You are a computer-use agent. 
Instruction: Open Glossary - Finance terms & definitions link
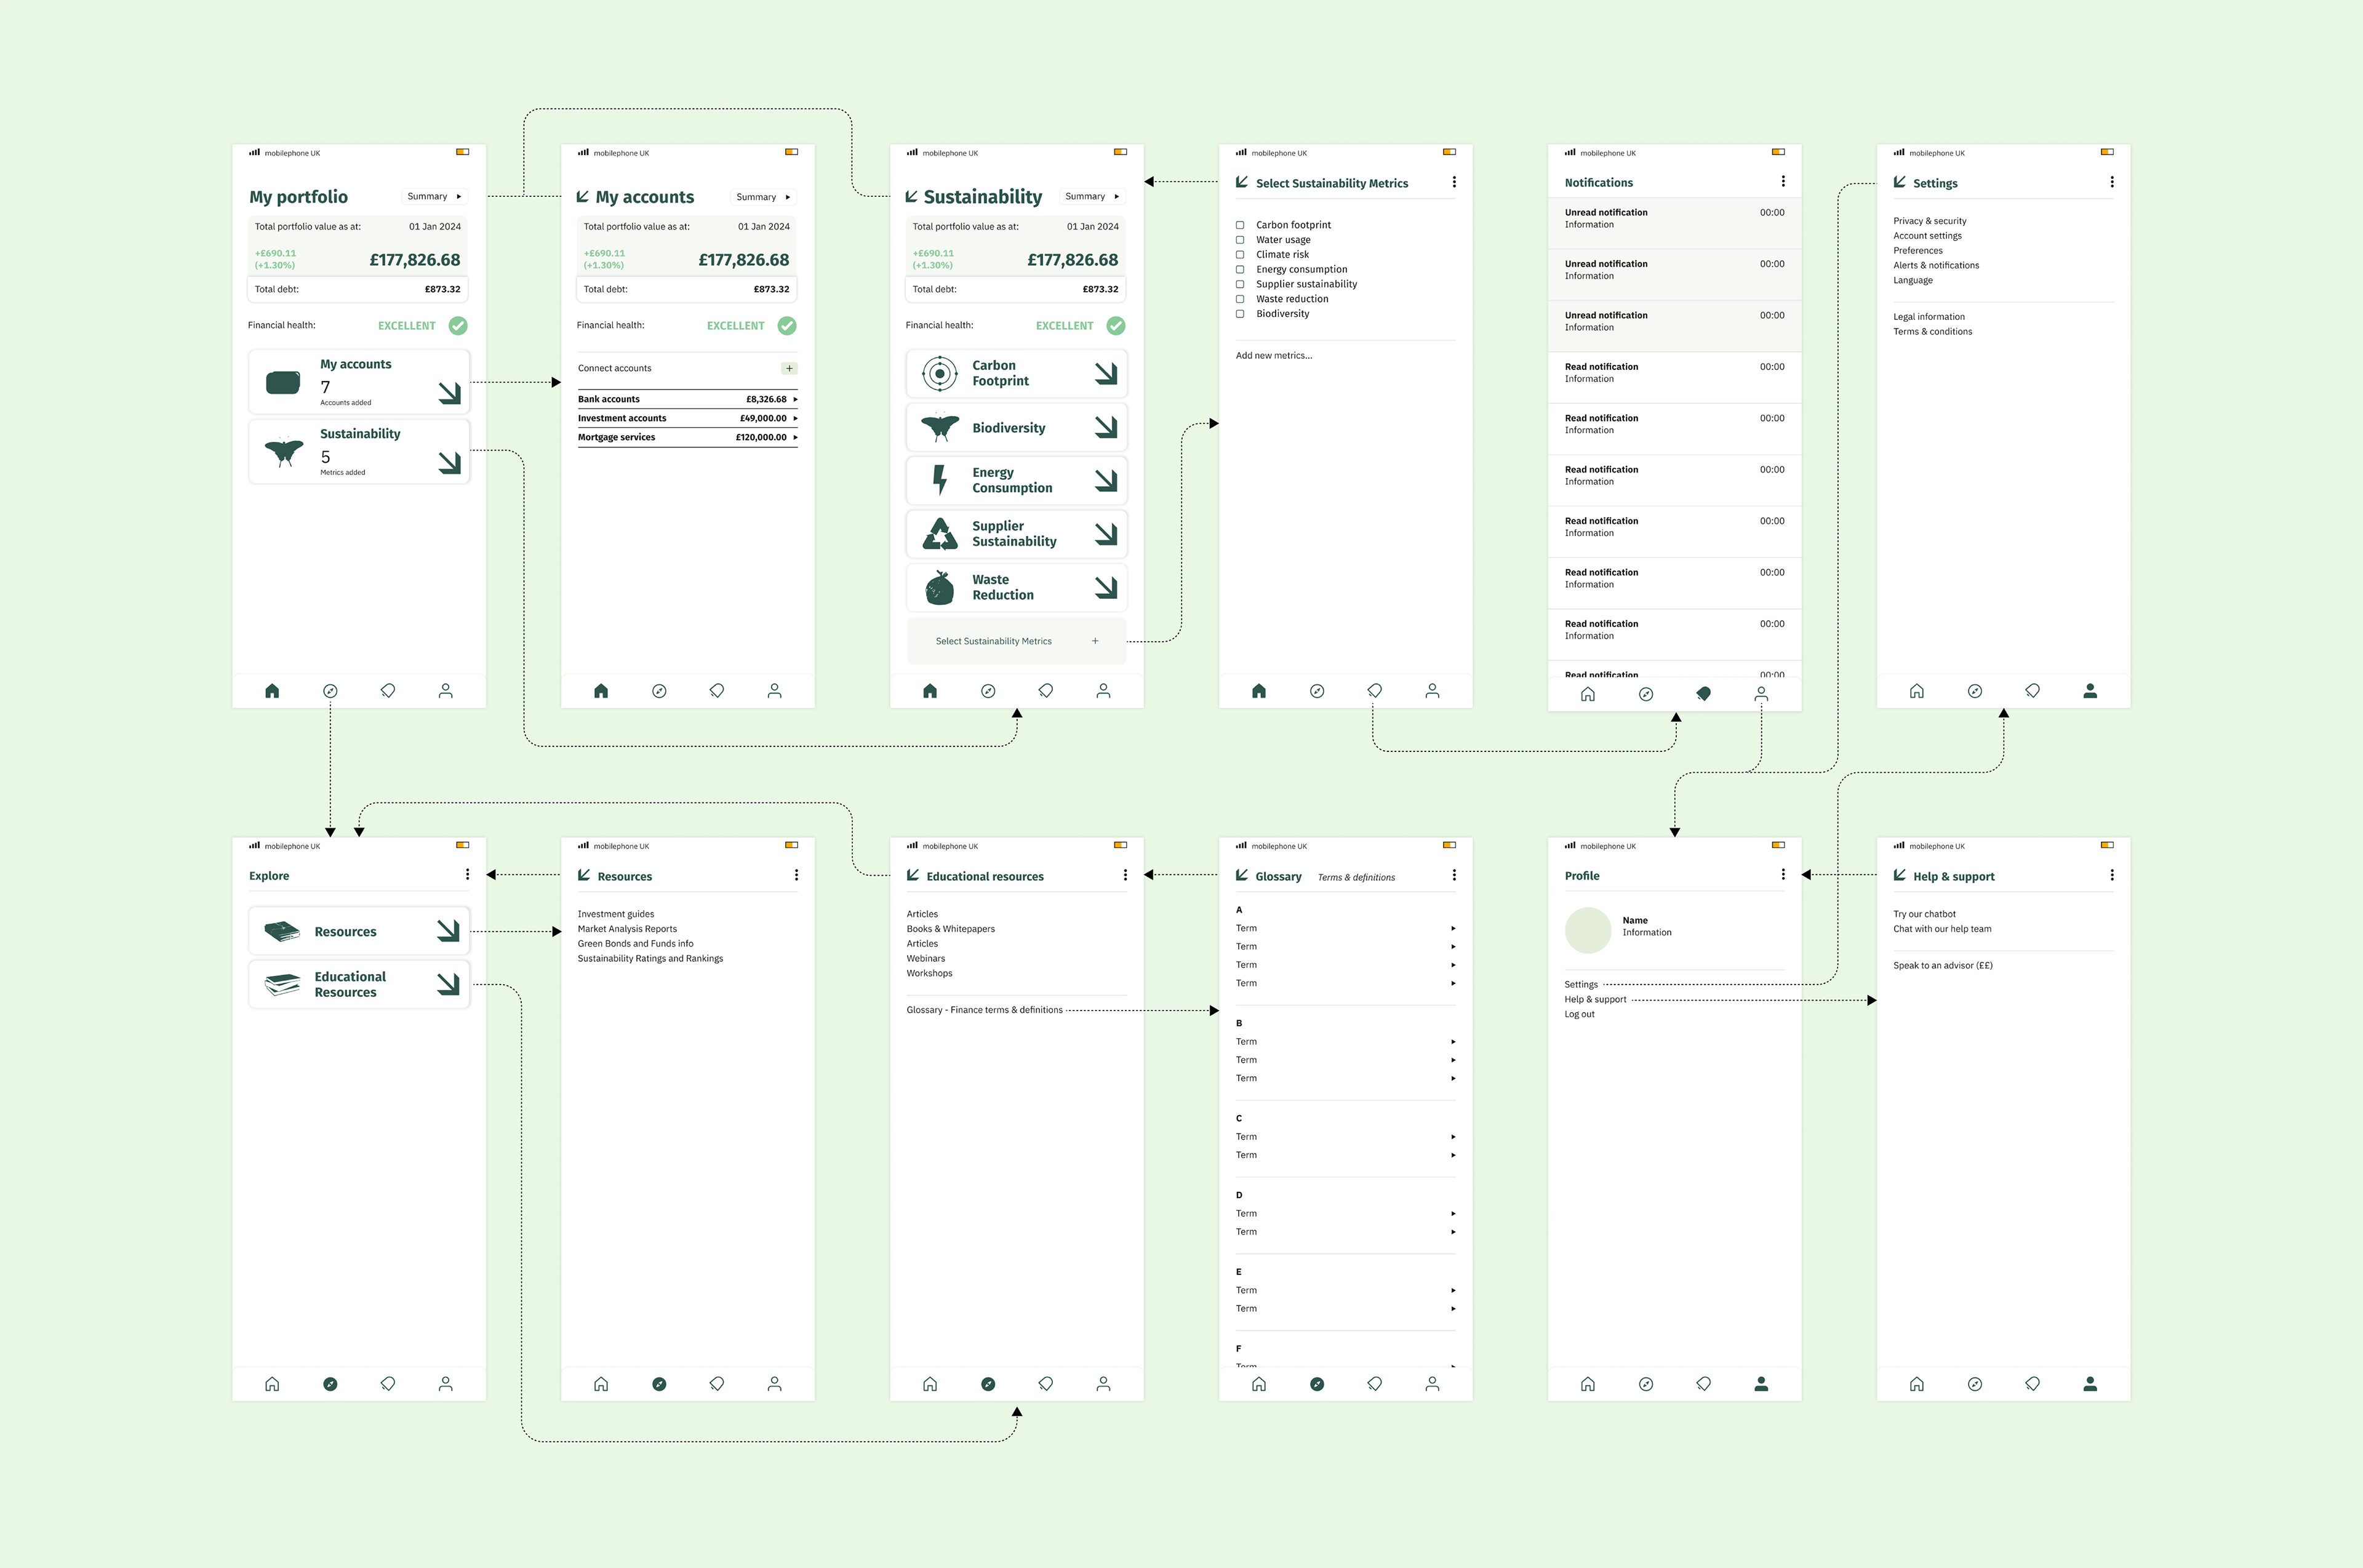coord(984,1010)
